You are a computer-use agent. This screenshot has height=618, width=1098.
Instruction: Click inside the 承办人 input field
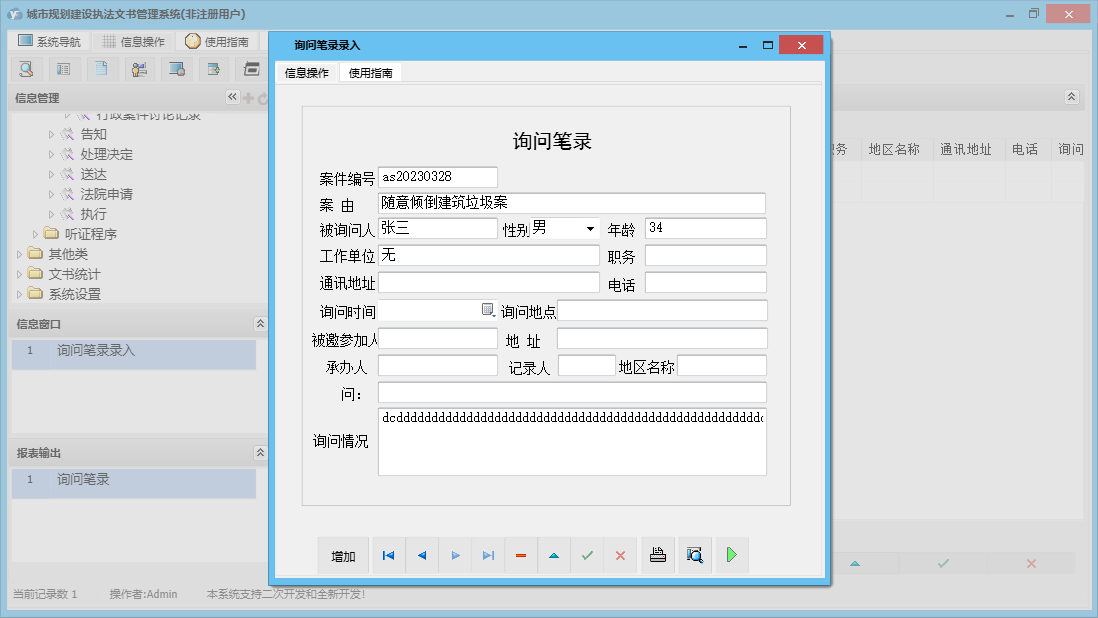tap(437, 364)
